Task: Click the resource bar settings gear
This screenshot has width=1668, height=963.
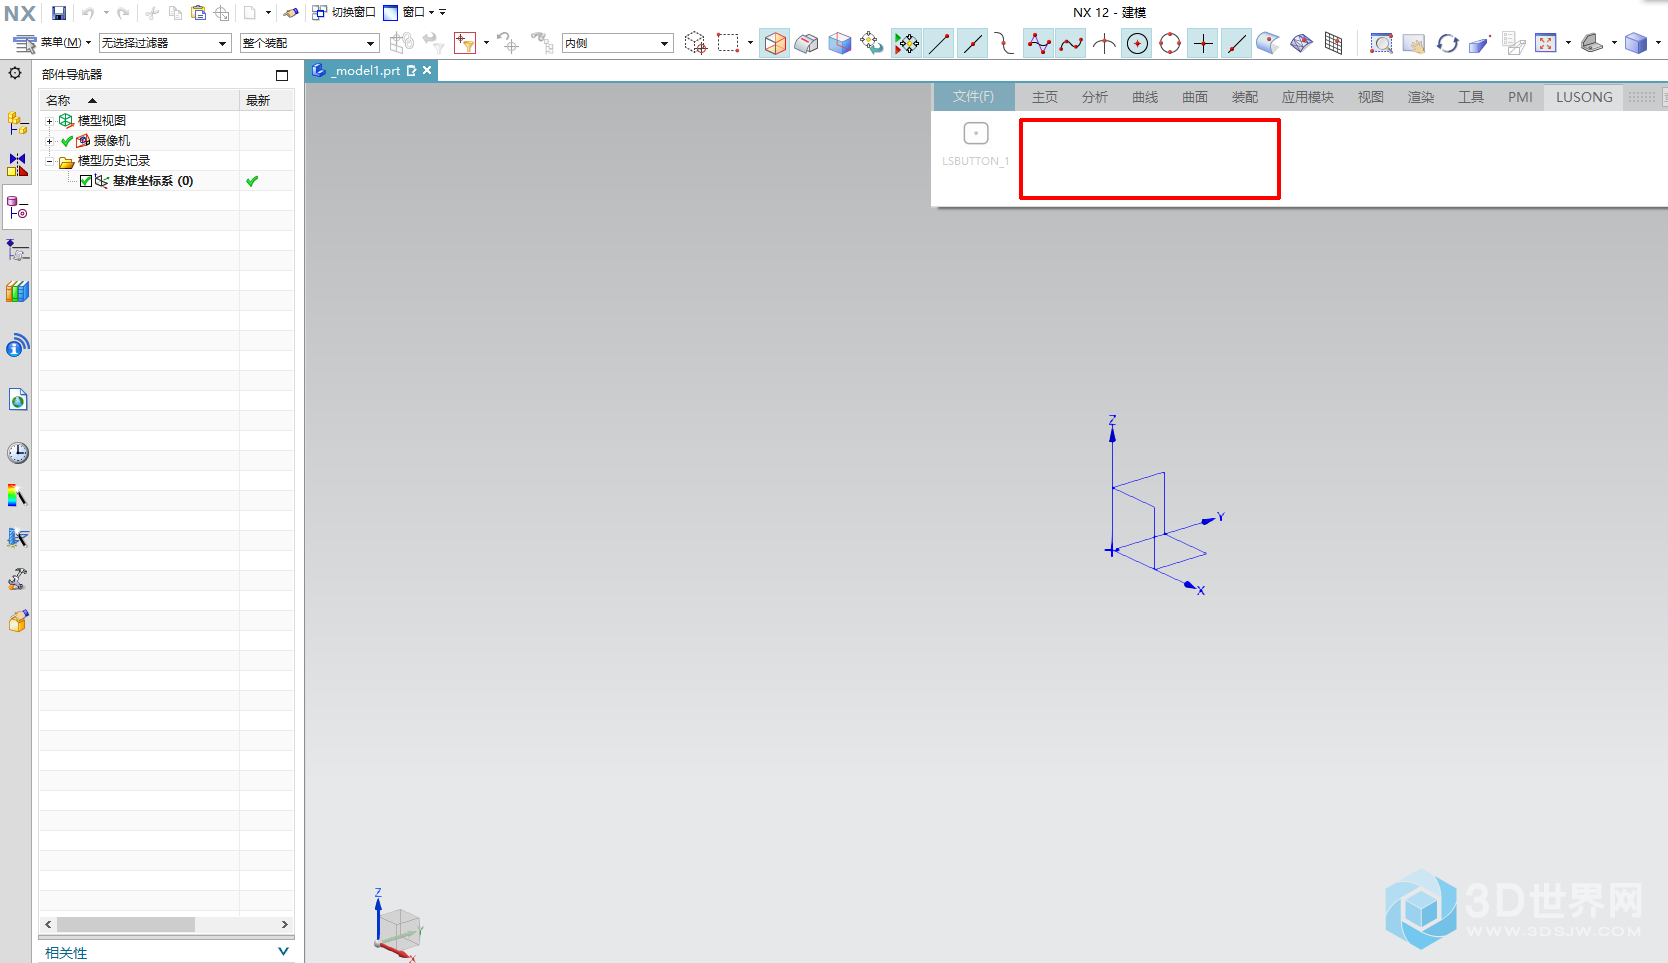Action: pos(15,73)
